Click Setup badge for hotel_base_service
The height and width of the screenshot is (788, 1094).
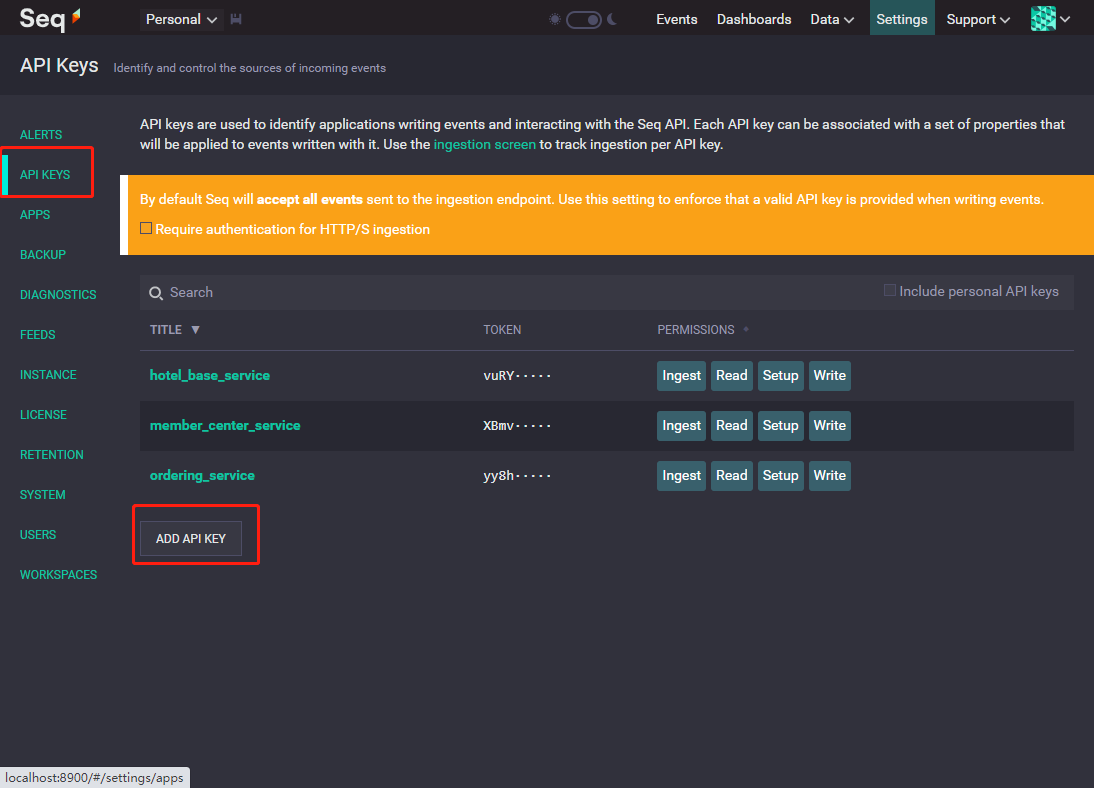coord(780,376)
